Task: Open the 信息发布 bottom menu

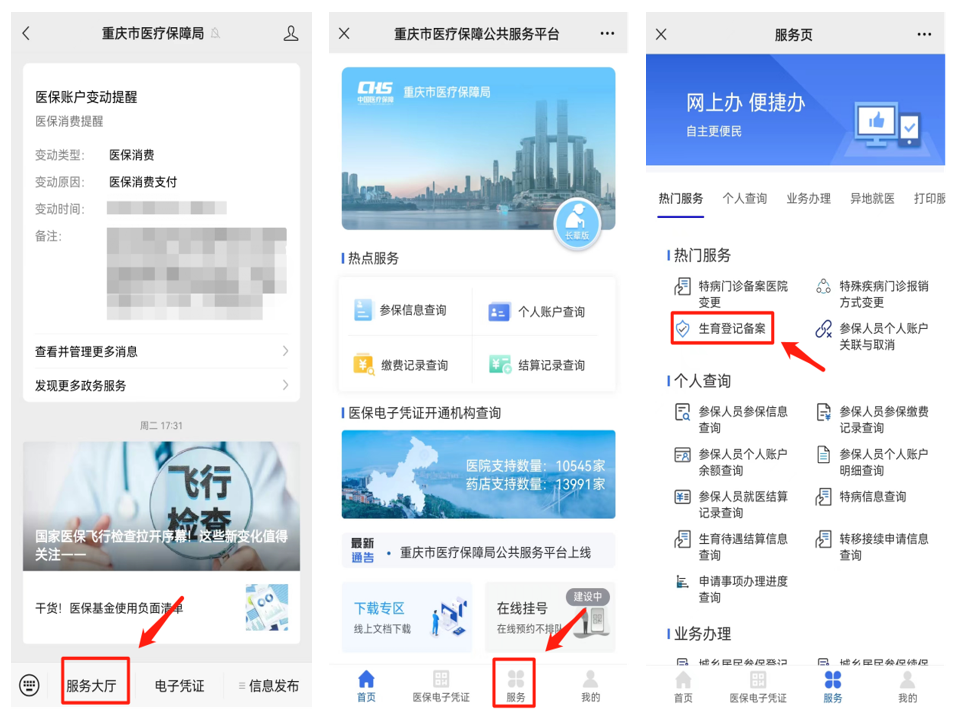Action: 269,685
